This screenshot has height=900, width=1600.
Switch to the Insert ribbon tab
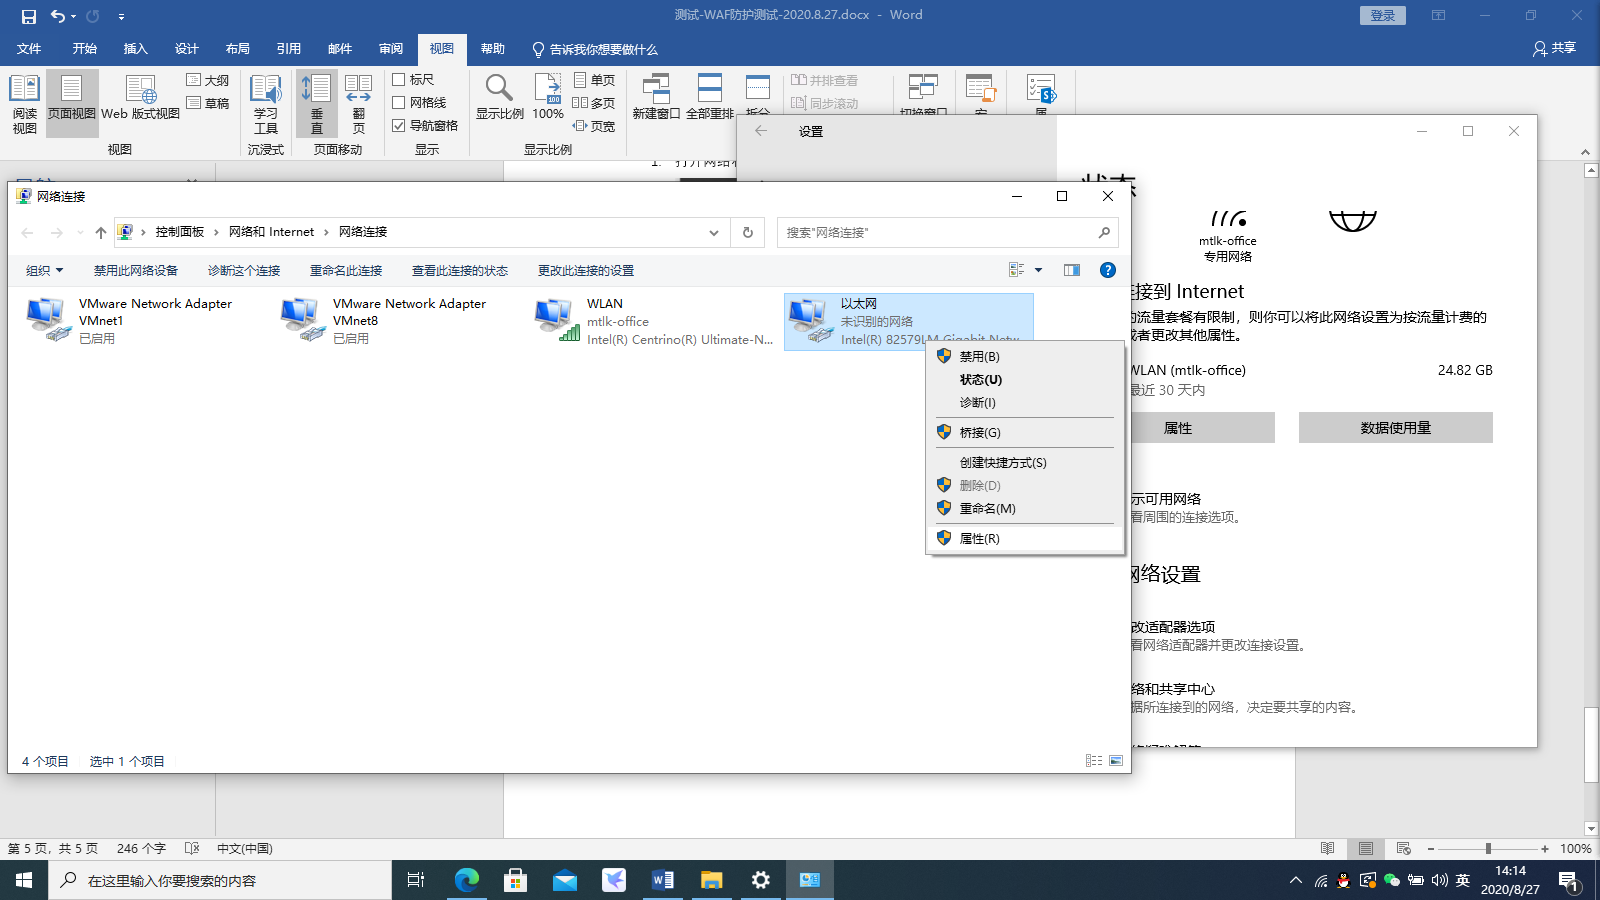pos(135,49)
